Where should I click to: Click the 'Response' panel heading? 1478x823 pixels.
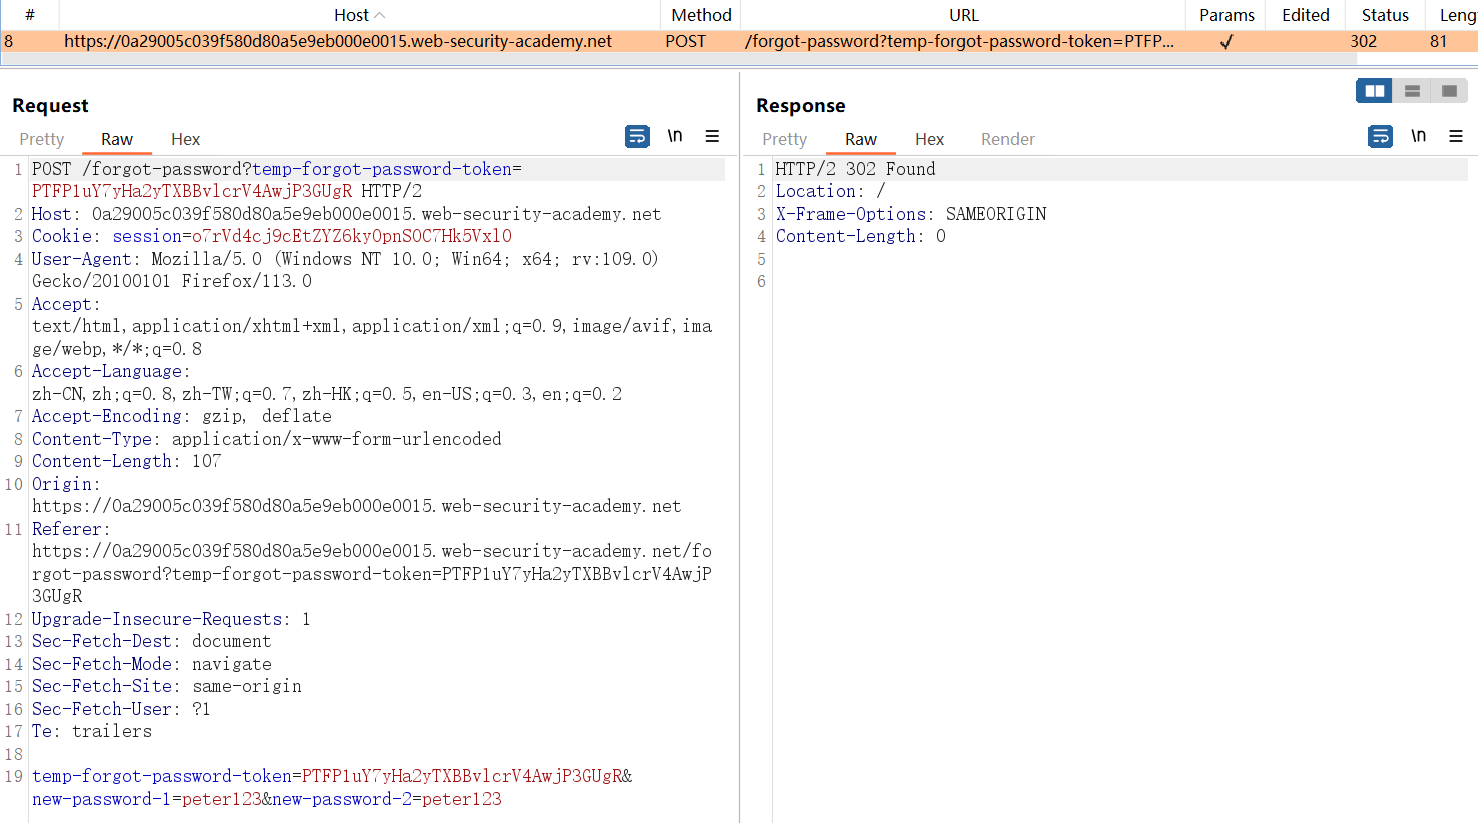pos(800,105)
